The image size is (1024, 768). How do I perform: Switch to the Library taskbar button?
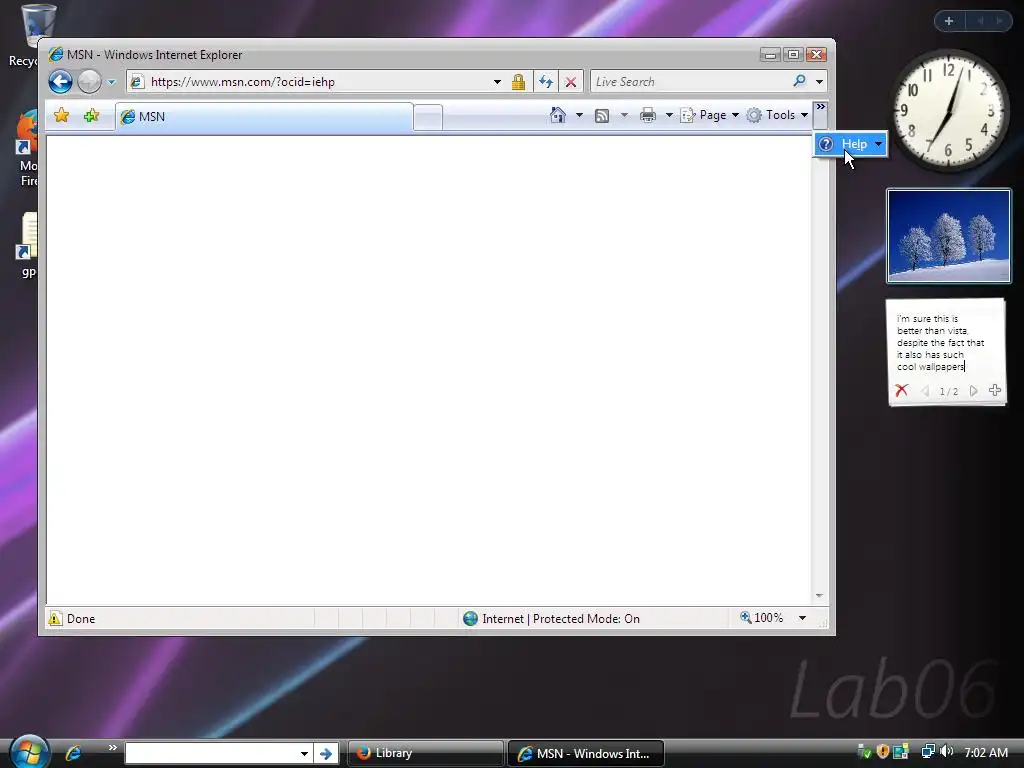click(425, 753)
